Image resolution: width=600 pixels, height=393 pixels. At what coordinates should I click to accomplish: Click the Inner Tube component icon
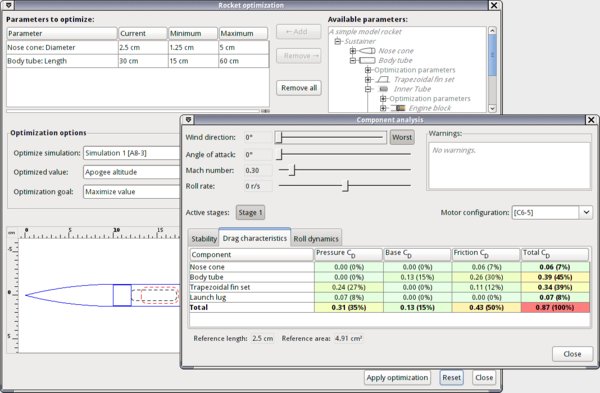pyautogui.click(x=383, y=89)
